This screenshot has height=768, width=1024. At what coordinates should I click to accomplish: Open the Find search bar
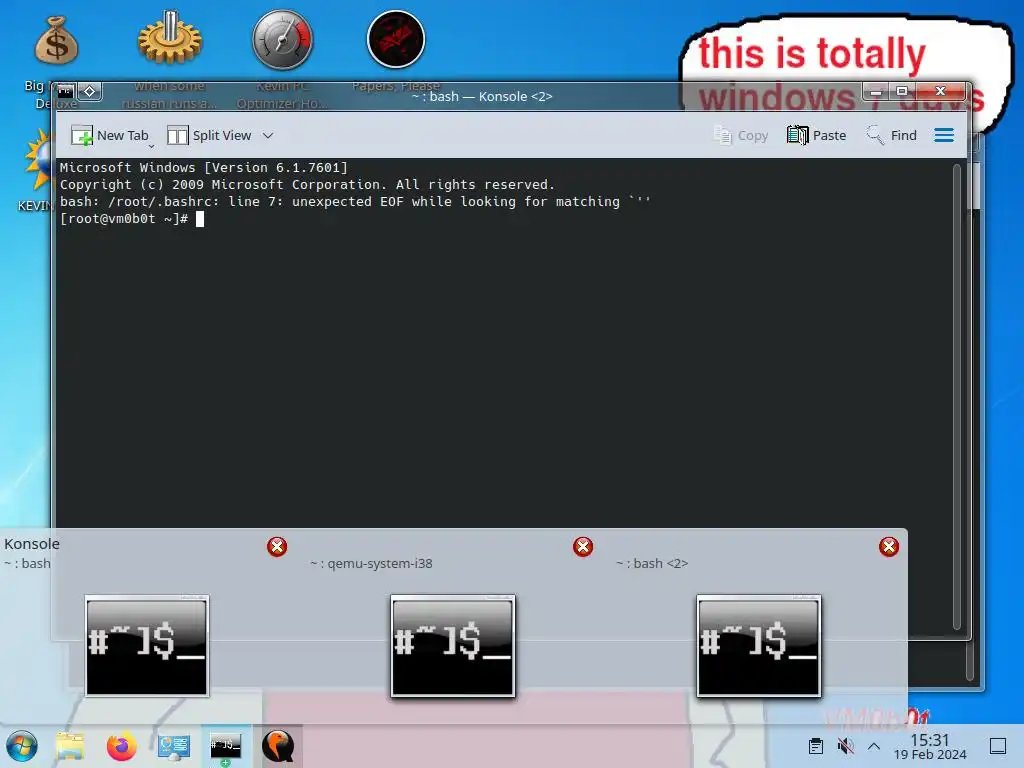pyautogui.click(x=891, y=135)
